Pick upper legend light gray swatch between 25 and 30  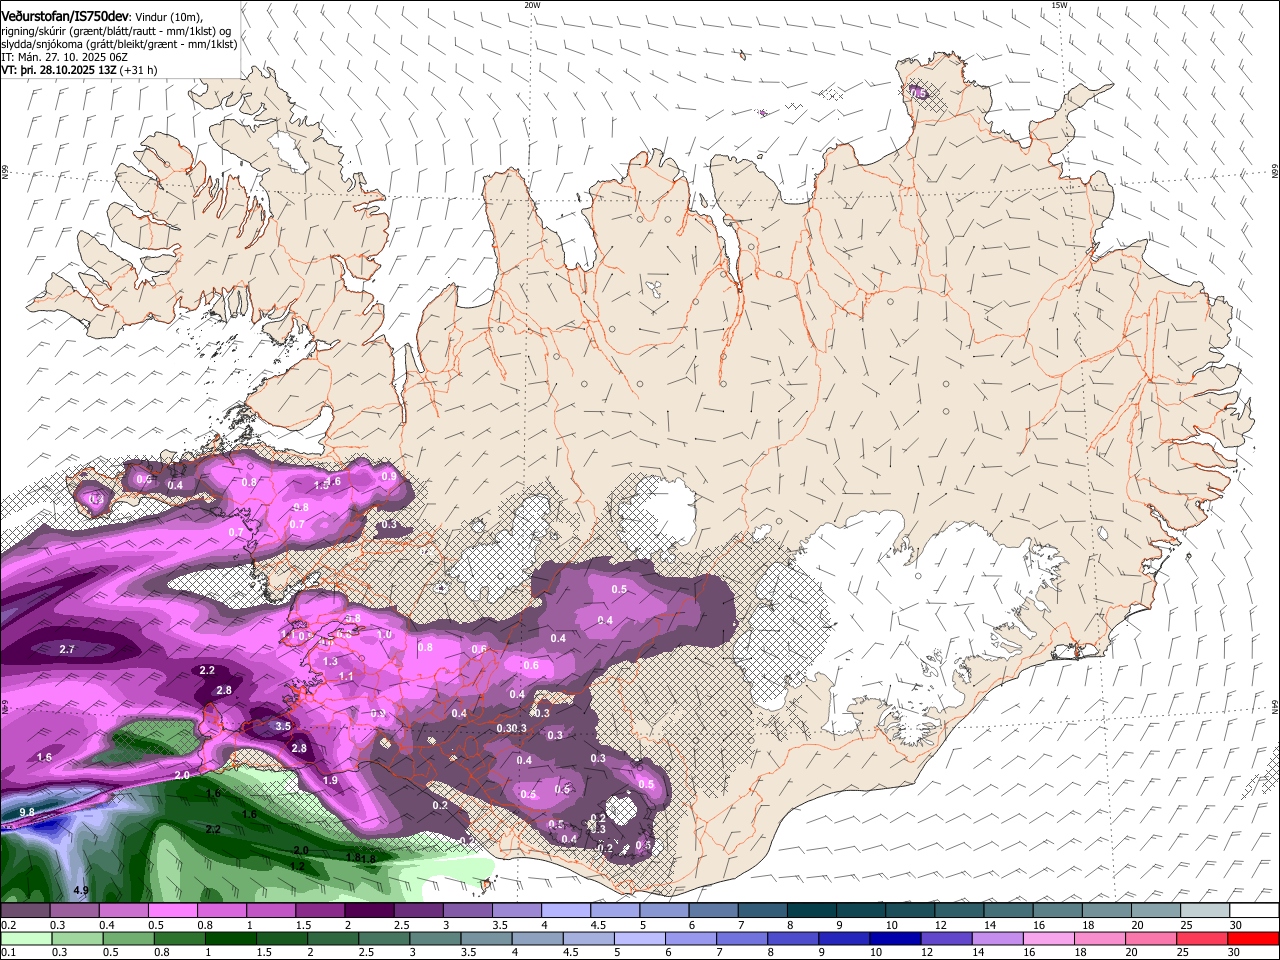click(1204, 911)
